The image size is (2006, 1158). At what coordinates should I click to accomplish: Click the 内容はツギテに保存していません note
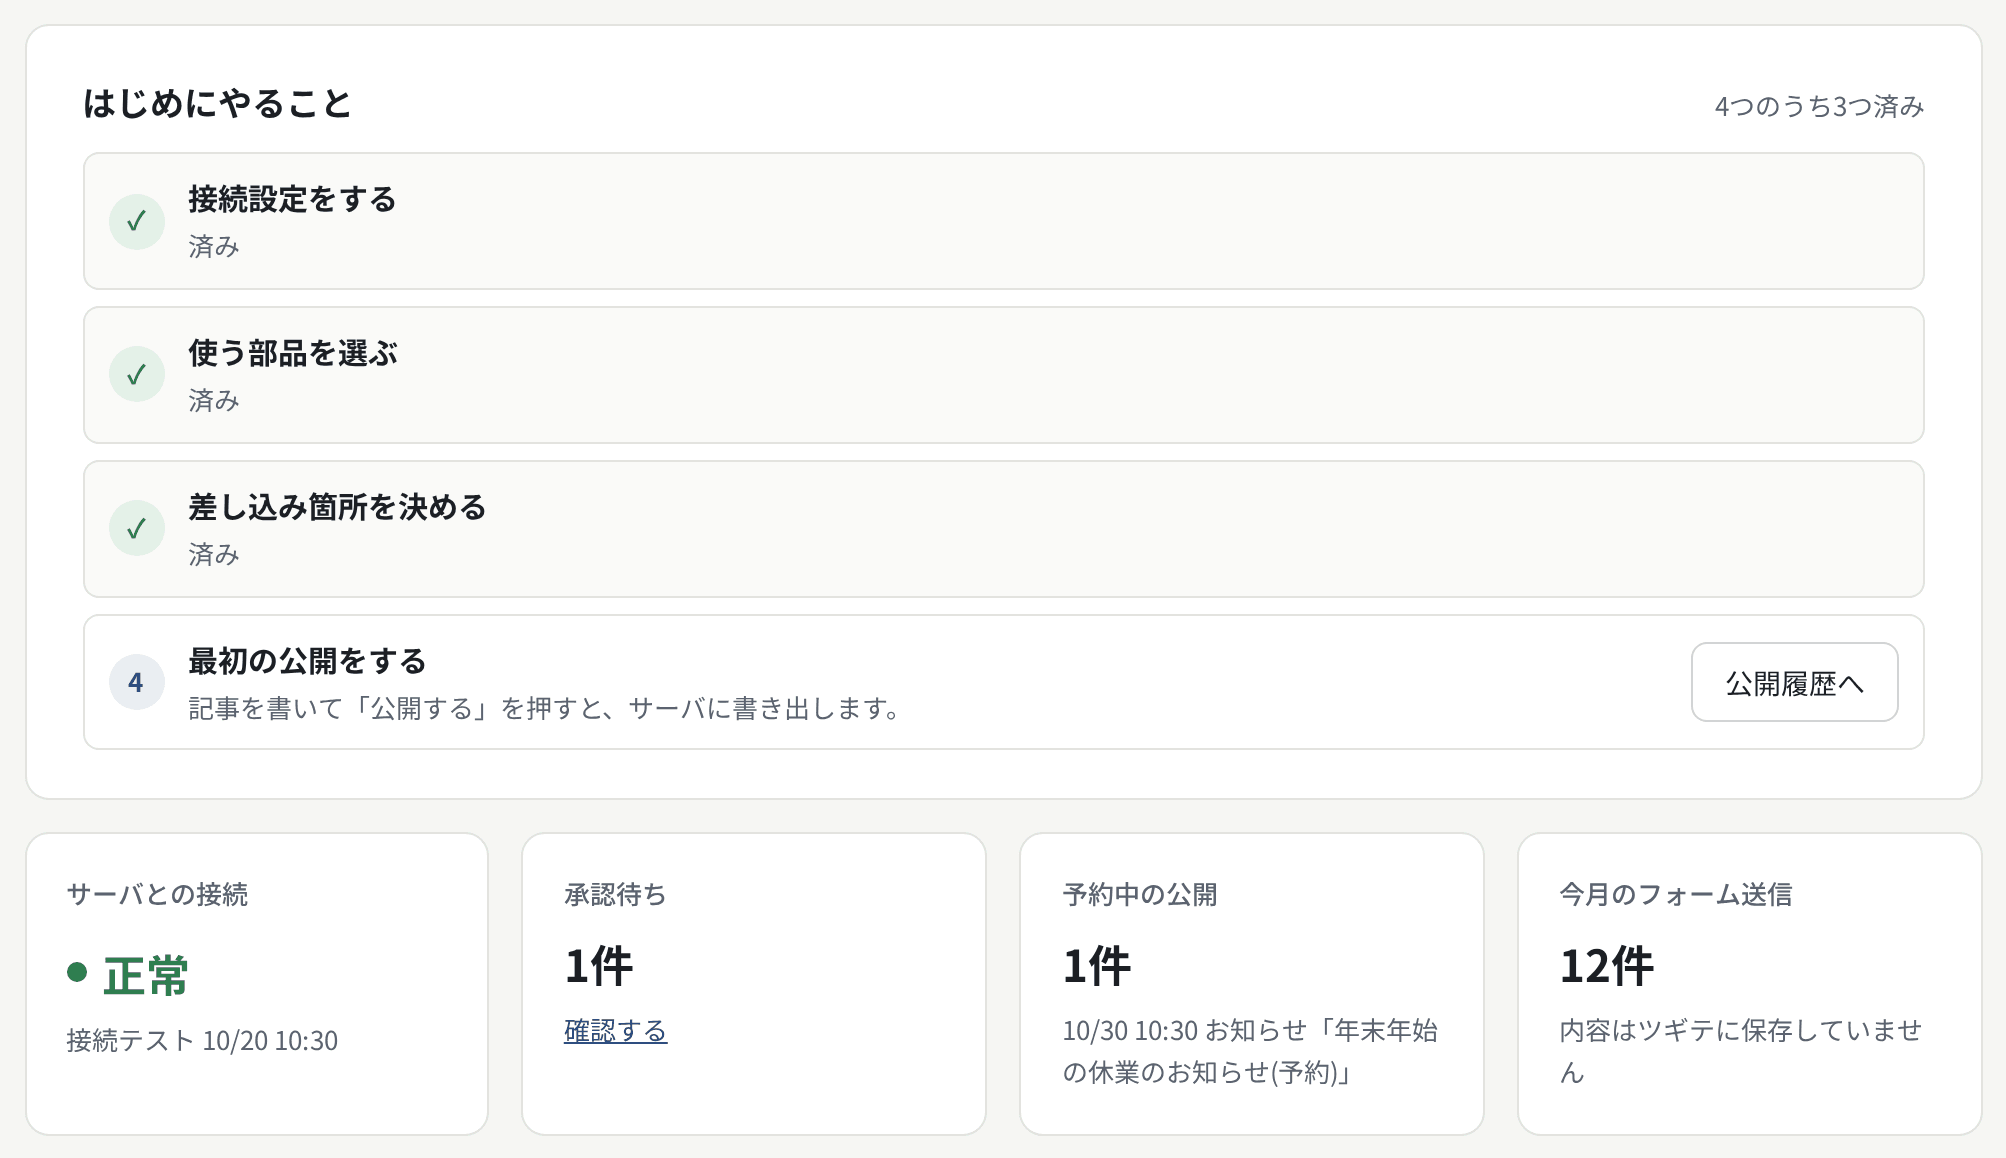coord(1741,1051)
